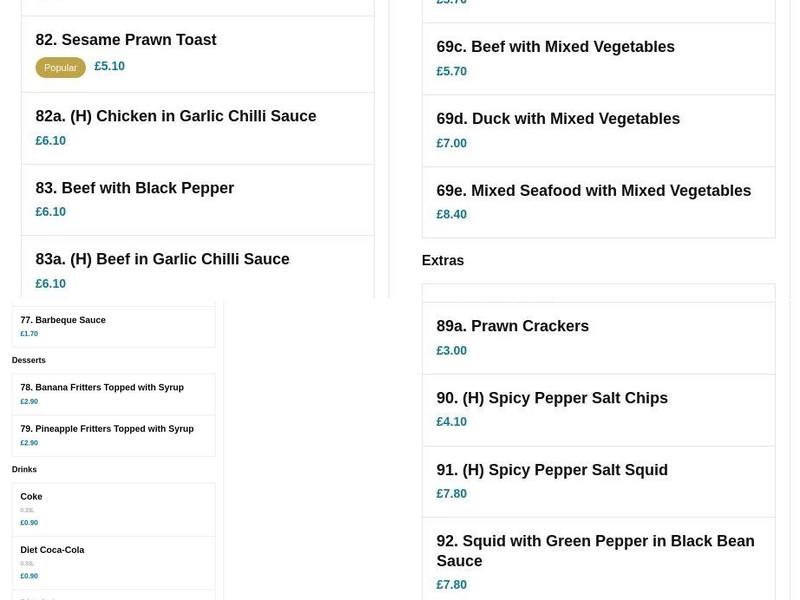Select the Sesame Prawn Toast menu item
The height and width of the screenshot is (600, 800).
coord(125,40)
